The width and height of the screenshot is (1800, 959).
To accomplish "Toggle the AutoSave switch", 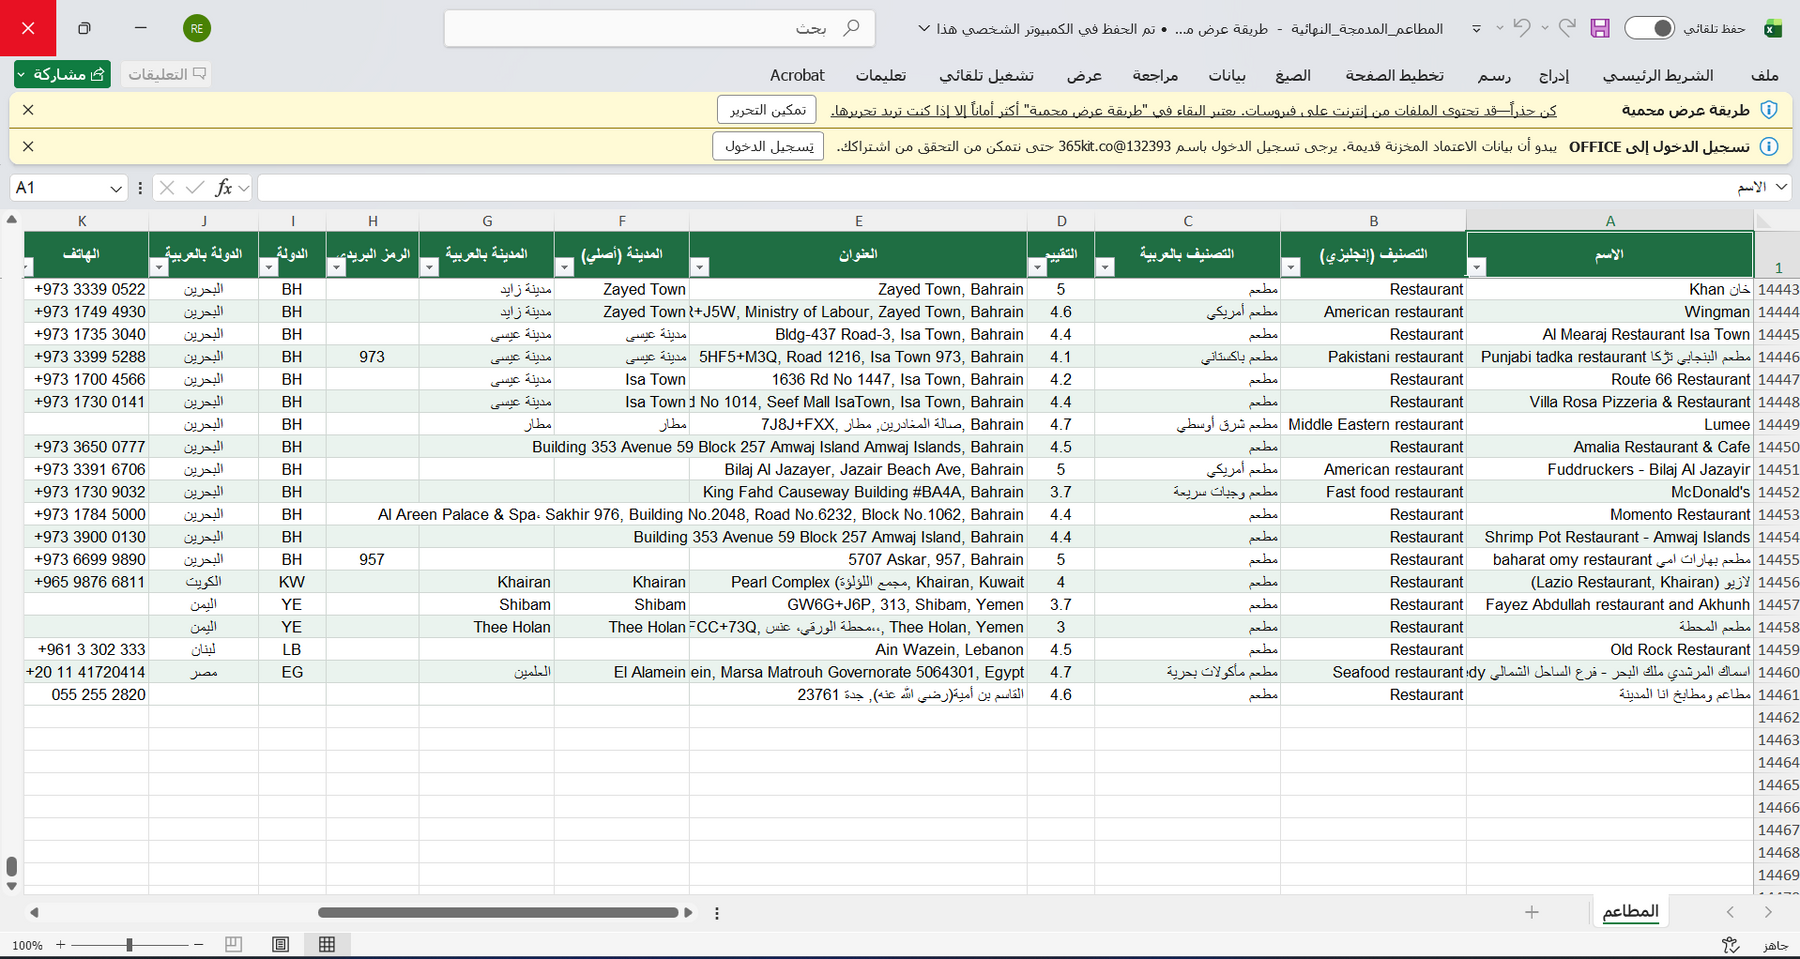I will [1649, 28].
